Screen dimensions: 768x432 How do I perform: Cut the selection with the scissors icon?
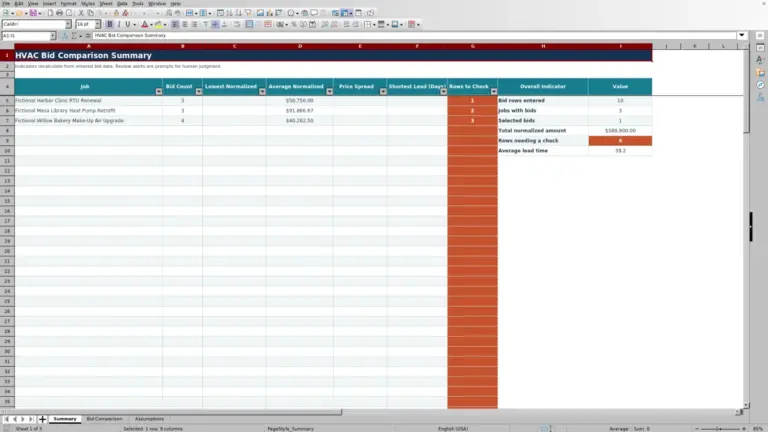click(81, 13)
